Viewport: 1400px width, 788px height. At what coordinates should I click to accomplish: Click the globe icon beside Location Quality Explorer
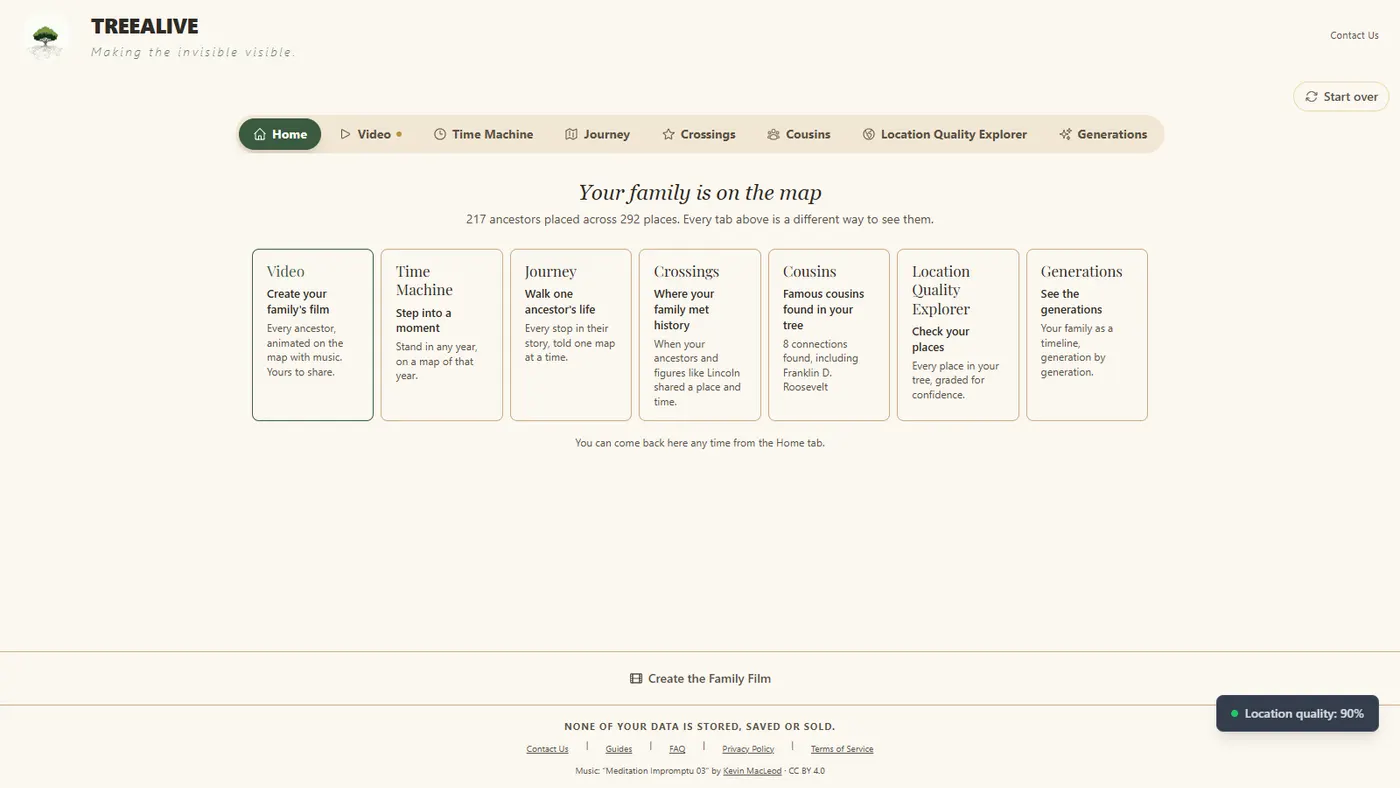tap(869, 134)
